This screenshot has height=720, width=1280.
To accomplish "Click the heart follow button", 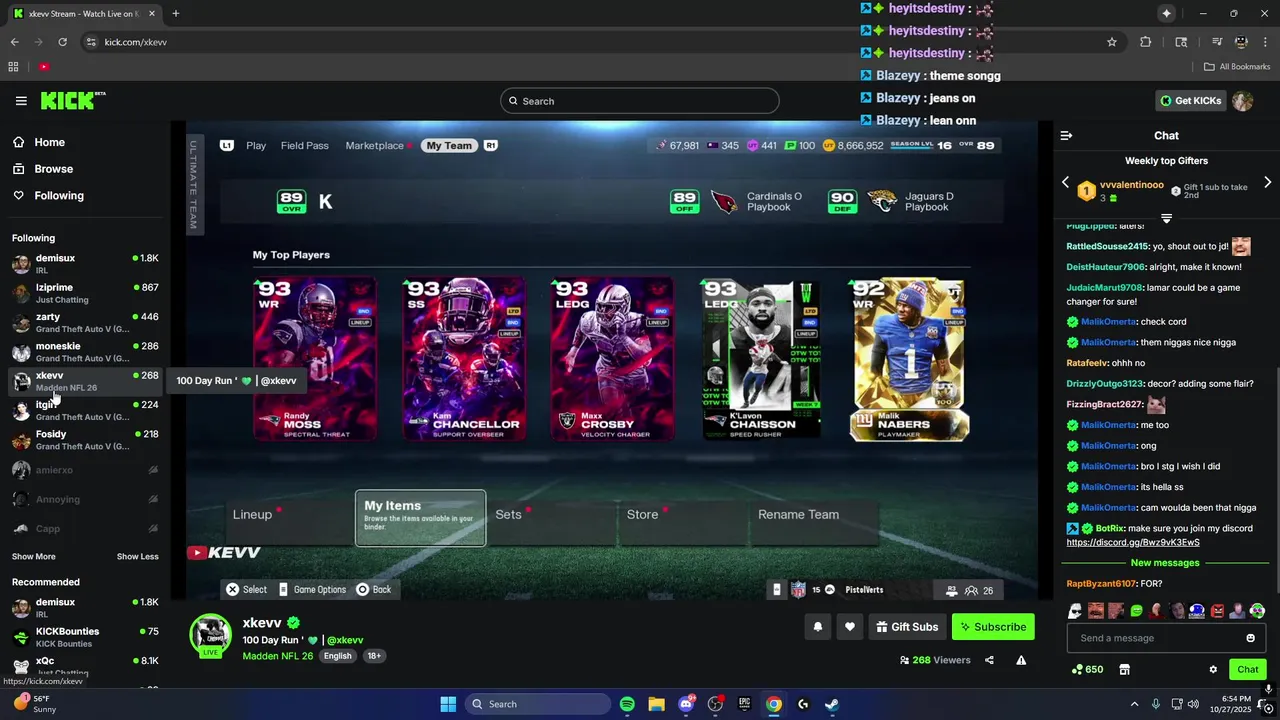I will pos(850,627).
